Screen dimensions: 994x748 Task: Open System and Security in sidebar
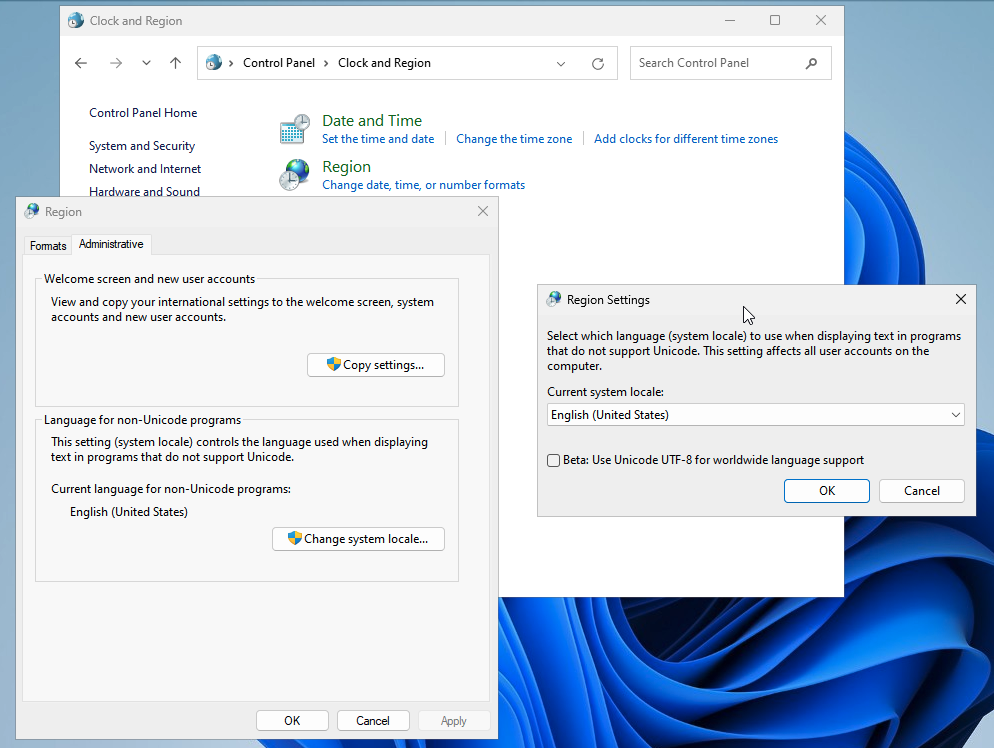coord(142,146)
